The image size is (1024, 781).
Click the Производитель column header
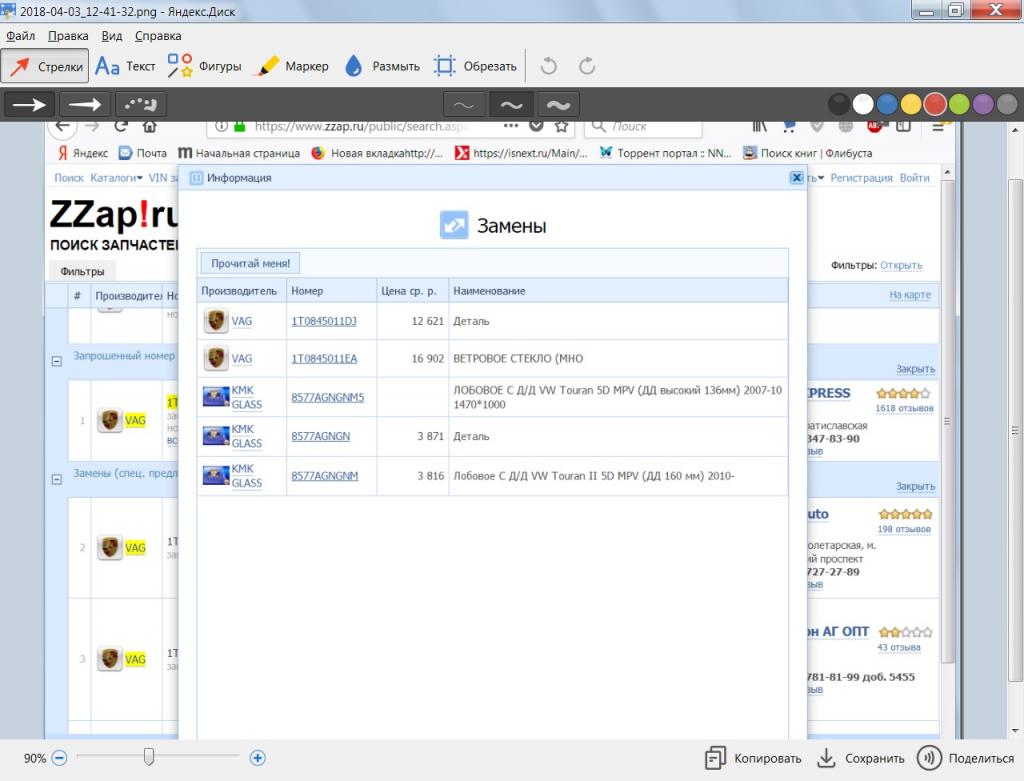(242, 291)
